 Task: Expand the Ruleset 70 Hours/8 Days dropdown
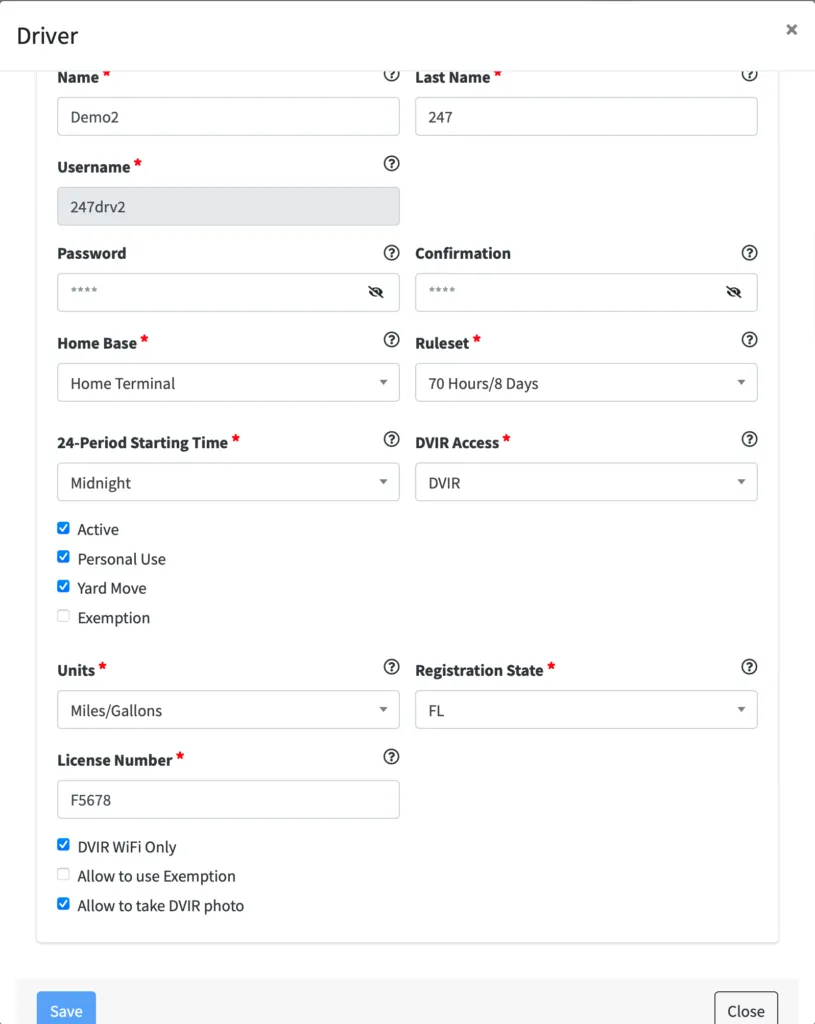coord(586,382)
